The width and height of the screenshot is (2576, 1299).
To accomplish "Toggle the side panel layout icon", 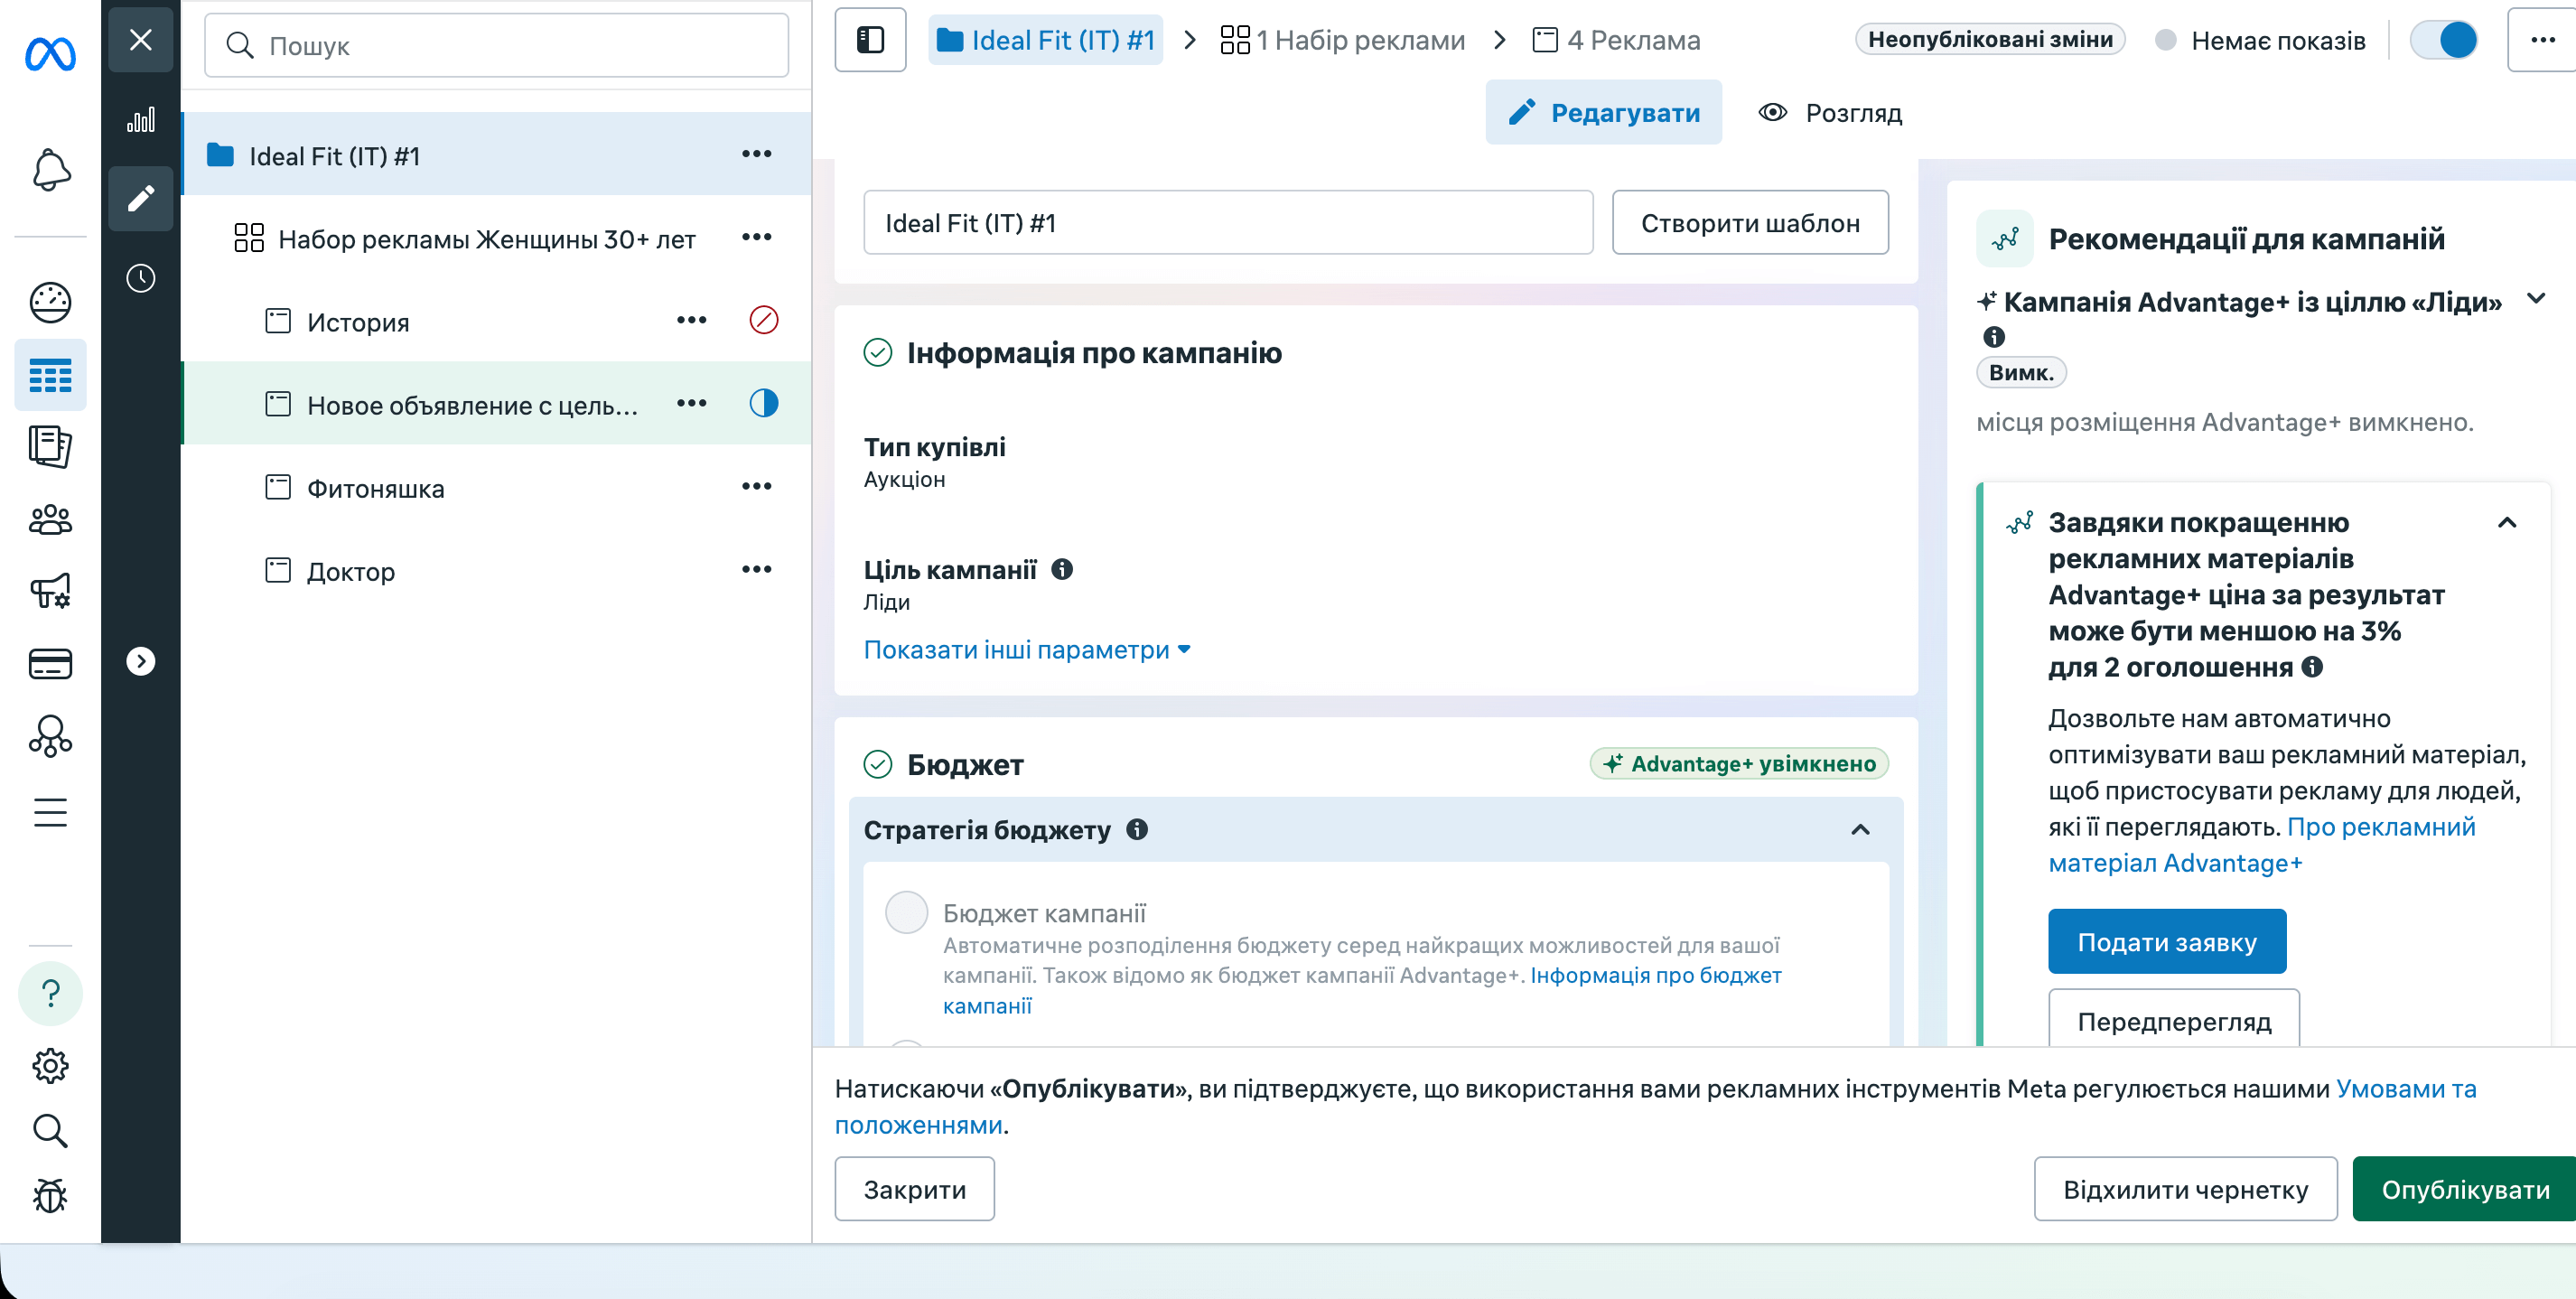I will click(870, 40).
